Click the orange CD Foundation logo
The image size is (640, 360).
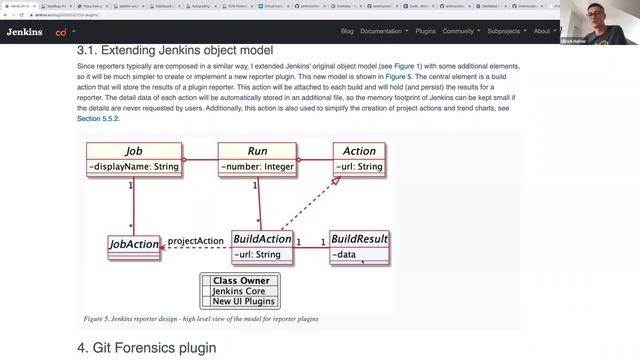coord(61,32)
